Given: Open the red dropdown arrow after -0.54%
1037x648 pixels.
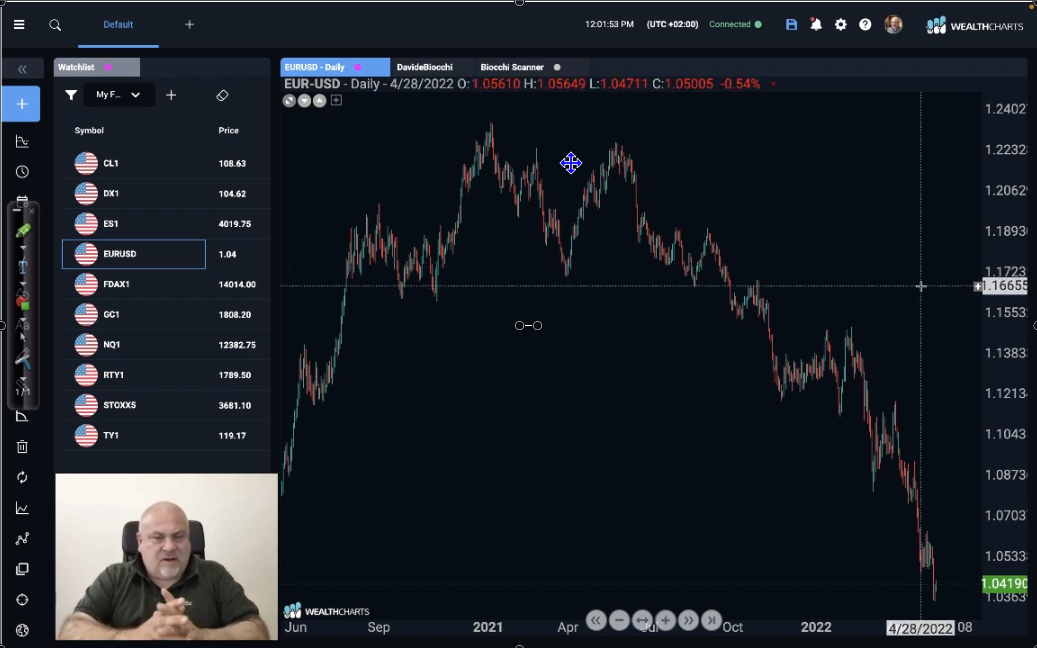Looking at the screenshot, I should point(773,85).
